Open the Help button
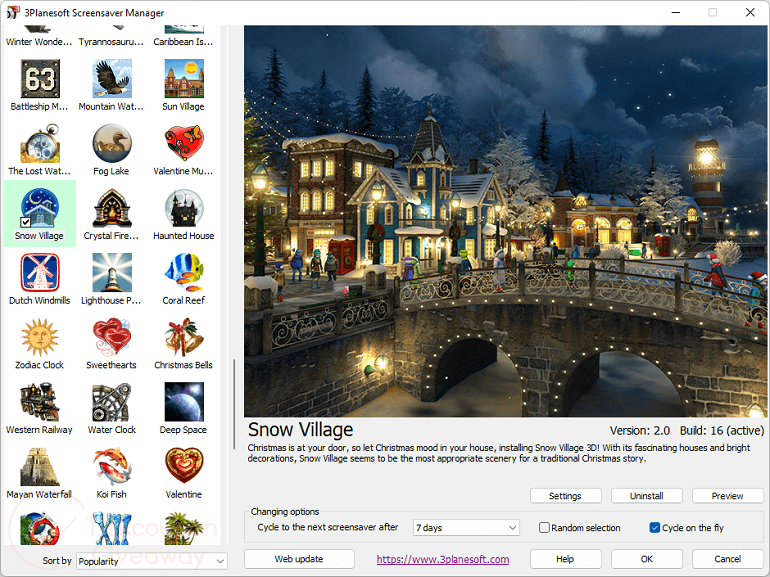Viewport: 770px width, 577px height. (x=565, y=559)
